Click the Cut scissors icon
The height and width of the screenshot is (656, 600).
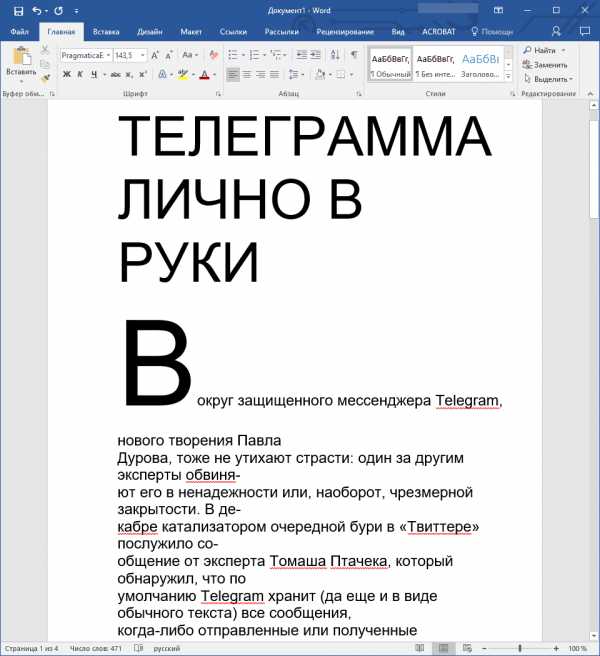tap(46, 50)
